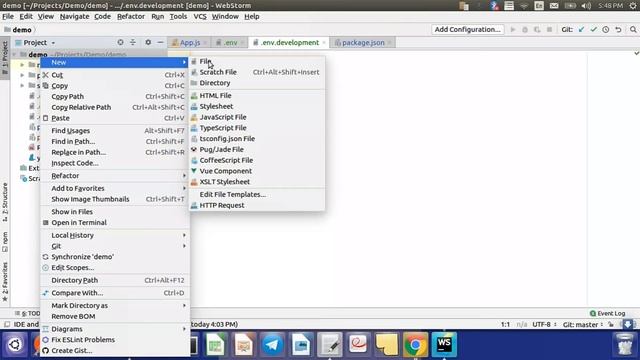This screenshot has height=360, width=640.
Task: Click the Git revert arrow icon
Action: tap(618, 29)
